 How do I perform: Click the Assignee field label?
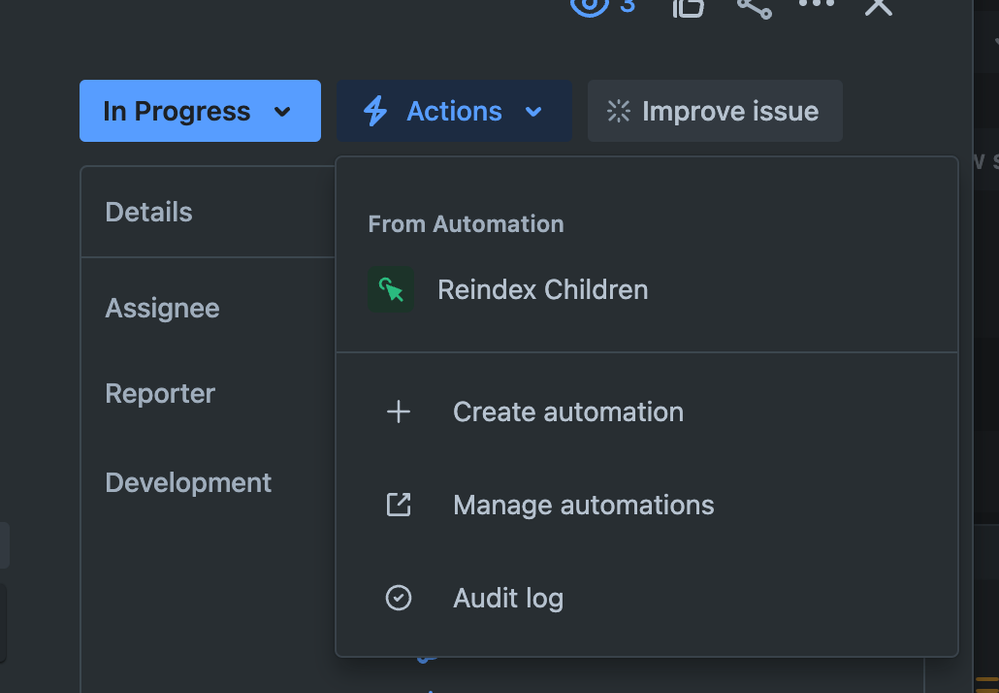pyautogui.click(x=162, y=308)
